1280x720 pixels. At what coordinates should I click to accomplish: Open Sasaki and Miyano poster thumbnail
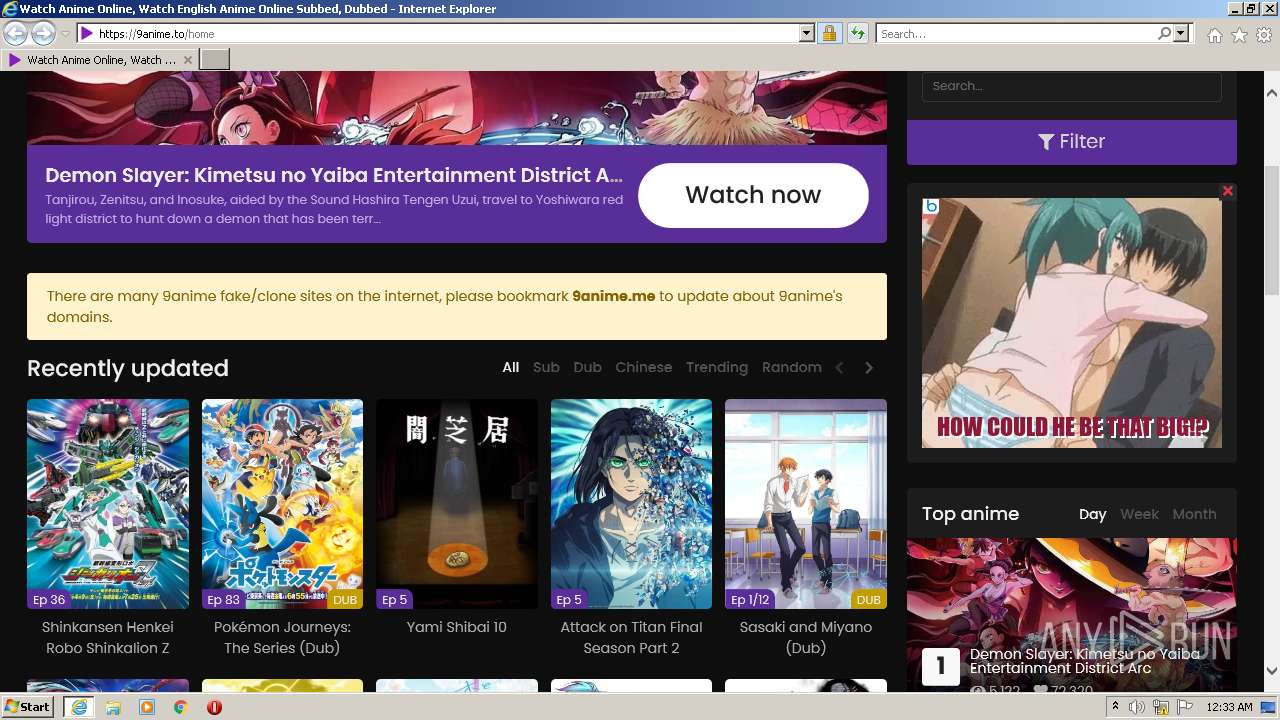click(x=806, y=504)
